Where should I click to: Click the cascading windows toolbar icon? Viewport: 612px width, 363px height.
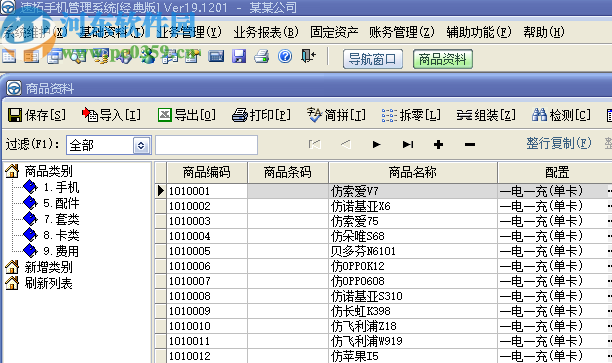tap(55, 57)
